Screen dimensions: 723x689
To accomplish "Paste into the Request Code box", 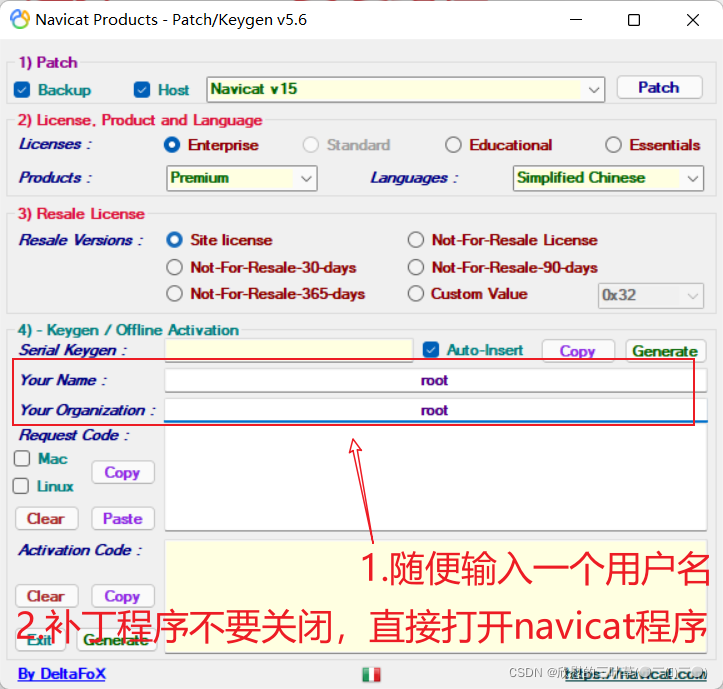I will 123,518.
